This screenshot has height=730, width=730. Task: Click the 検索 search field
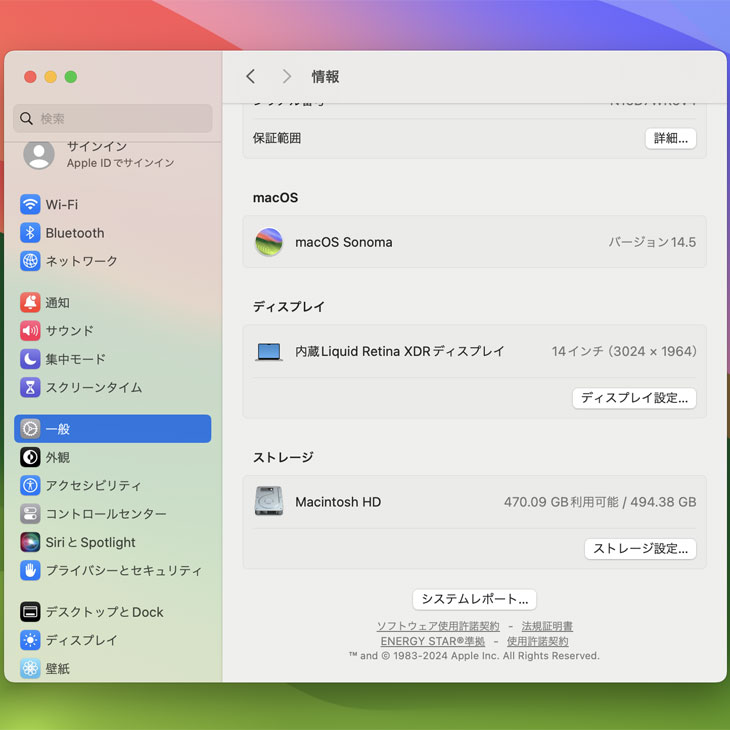pos(113,118)
